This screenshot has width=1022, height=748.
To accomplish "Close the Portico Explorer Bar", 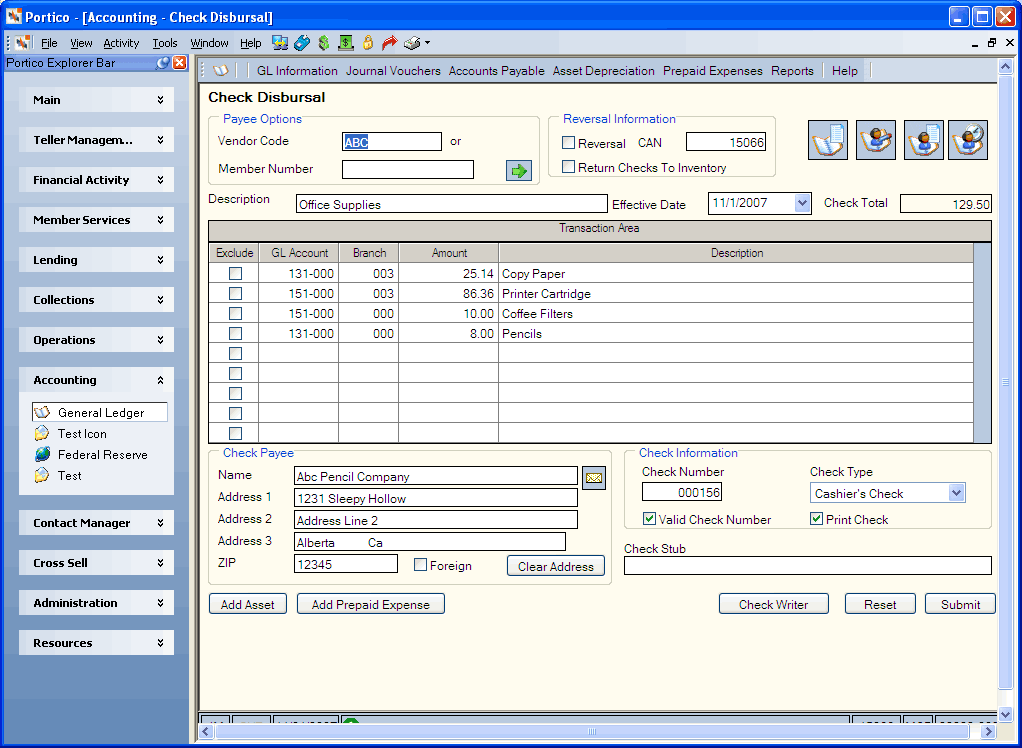I will point(179,63).
